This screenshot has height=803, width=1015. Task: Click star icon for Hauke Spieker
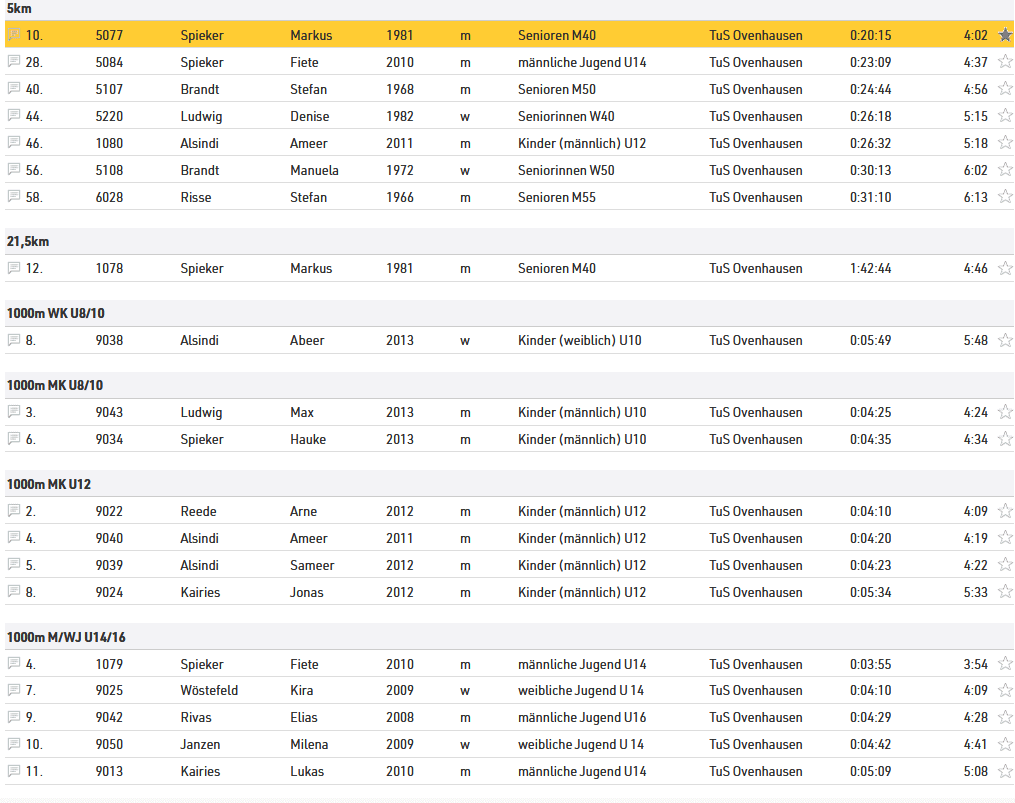pos(1005,438)
